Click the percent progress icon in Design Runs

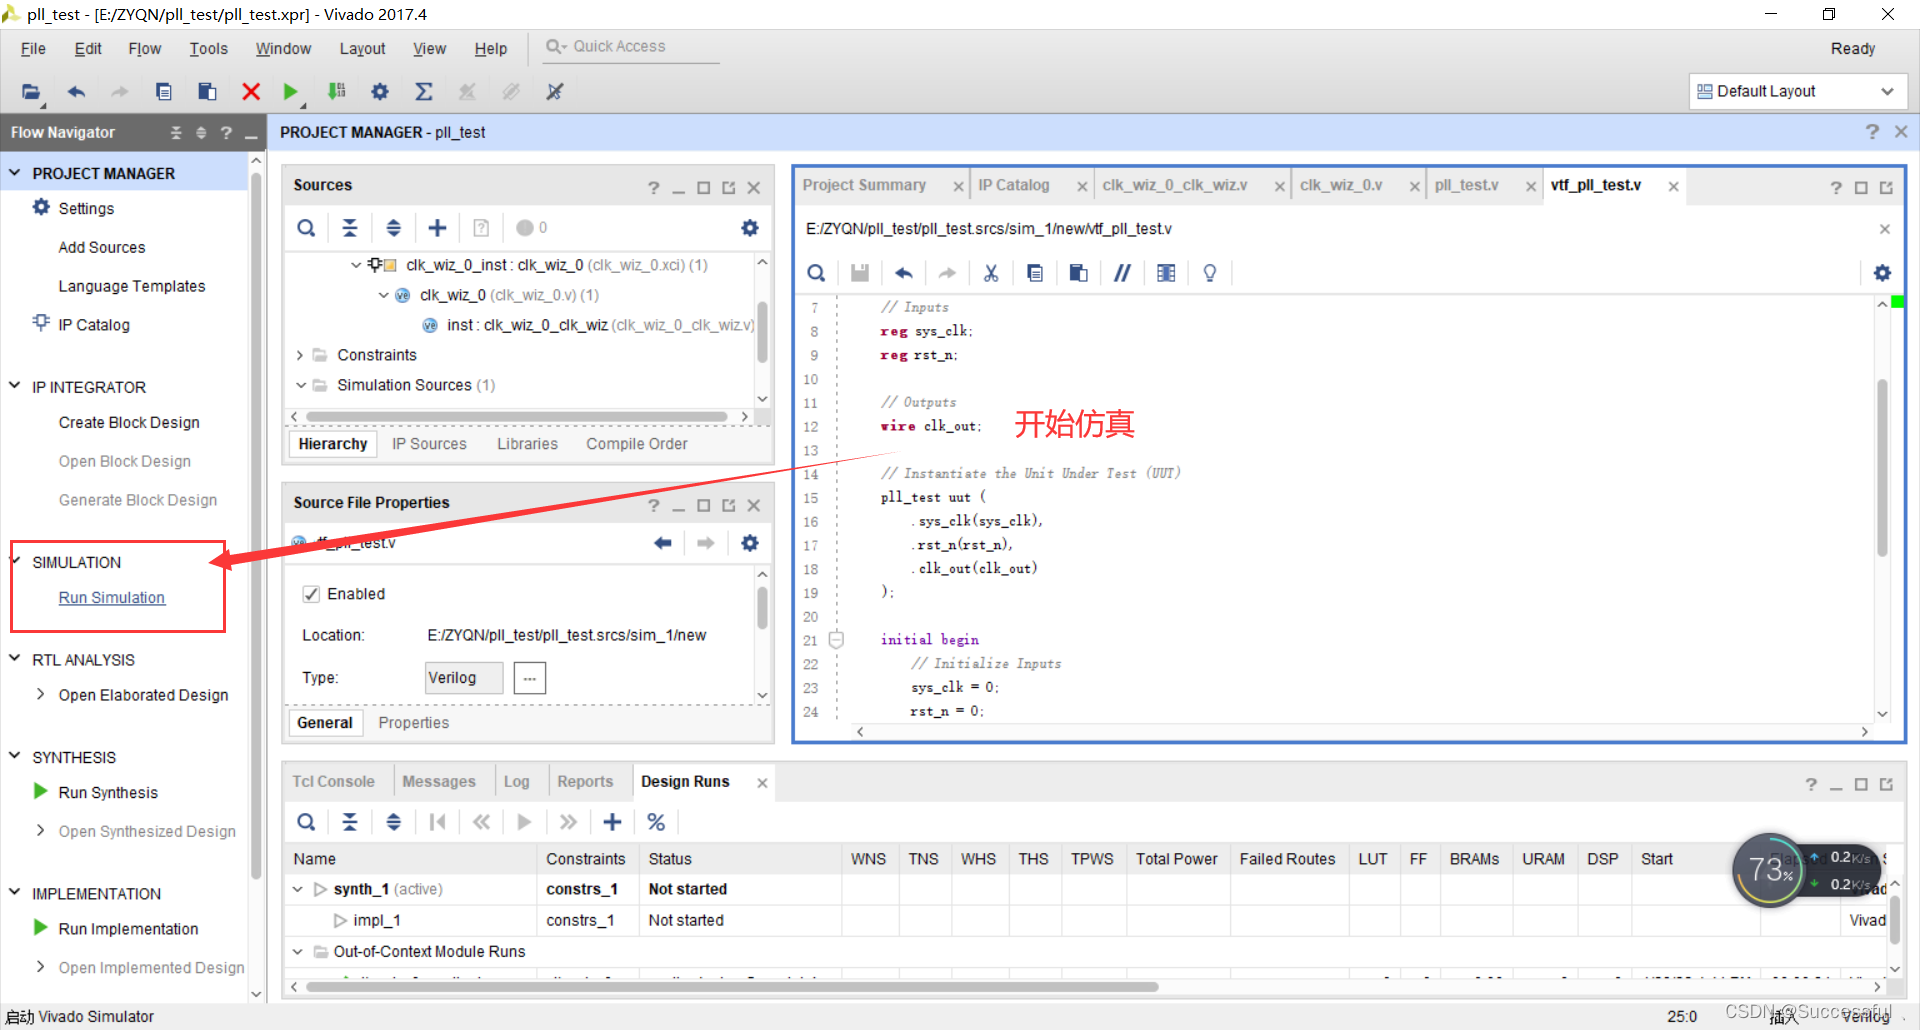(656, 822)
